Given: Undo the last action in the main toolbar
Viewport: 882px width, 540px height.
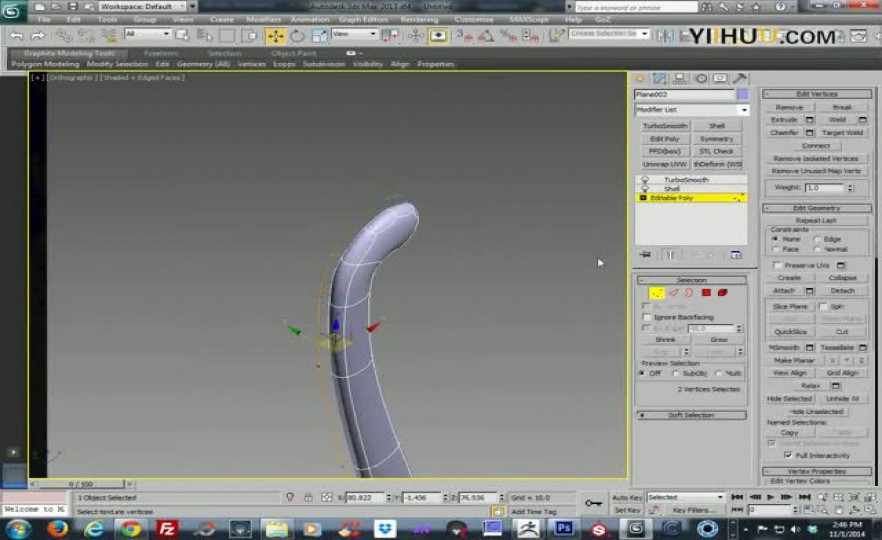Looking at the screenshot, I should click(x=17, y=36).
